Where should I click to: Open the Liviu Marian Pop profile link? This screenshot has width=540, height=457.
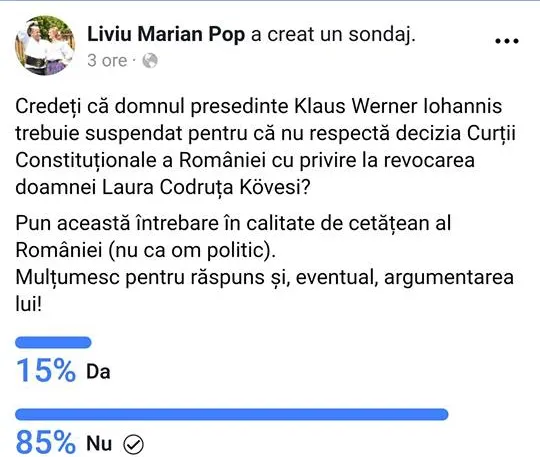coord(166,34)
